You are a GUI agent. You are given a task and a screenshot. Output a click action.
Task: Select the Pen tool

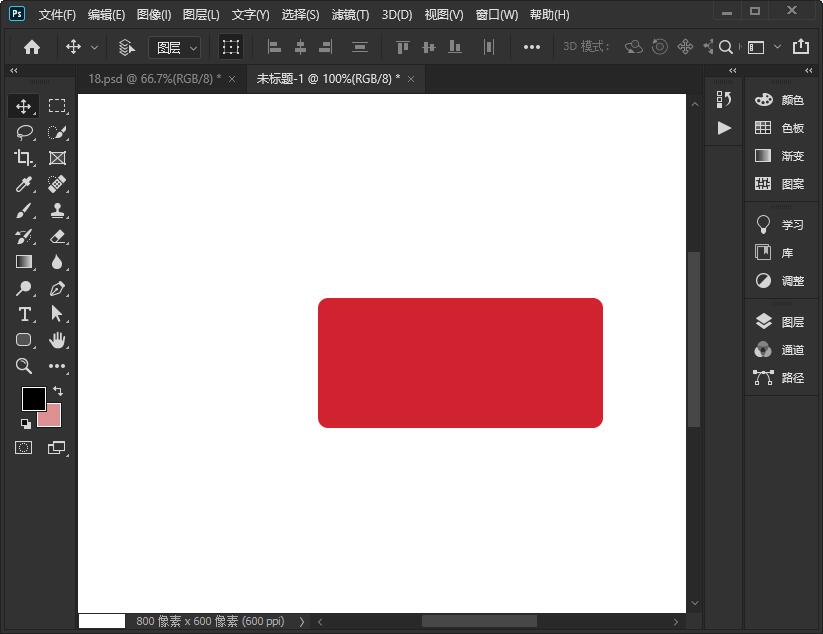pos(57,288)
